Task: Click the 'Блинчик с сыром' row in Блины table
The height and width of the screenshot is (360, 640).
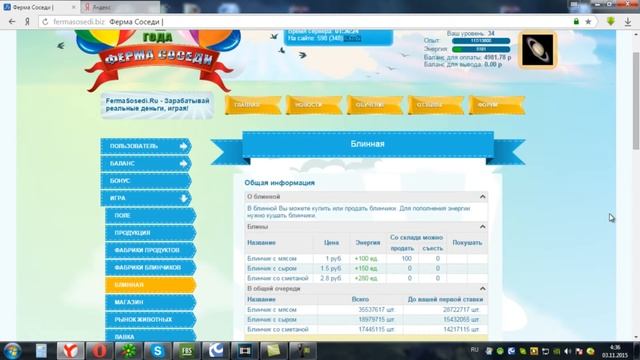Action: 366,269
